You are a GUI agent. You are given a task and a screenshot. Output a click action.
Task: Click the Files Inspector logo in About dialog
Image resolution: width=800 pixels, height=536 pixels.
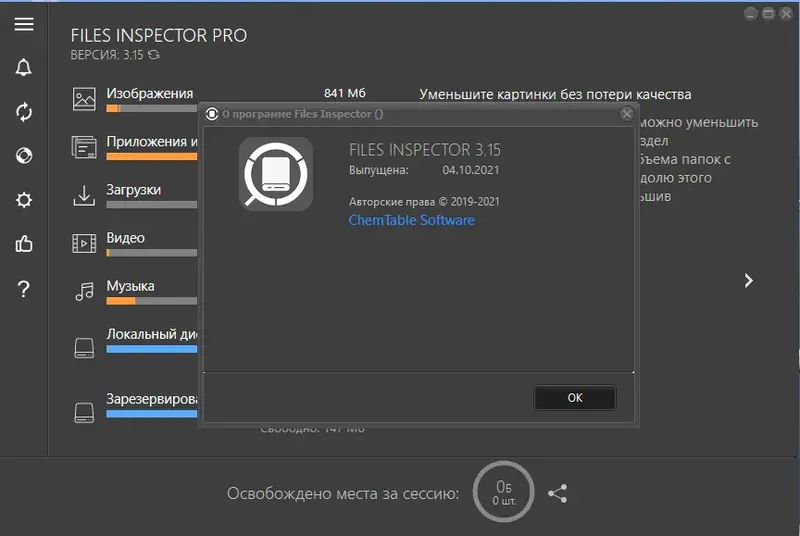[x=276, y=174]
